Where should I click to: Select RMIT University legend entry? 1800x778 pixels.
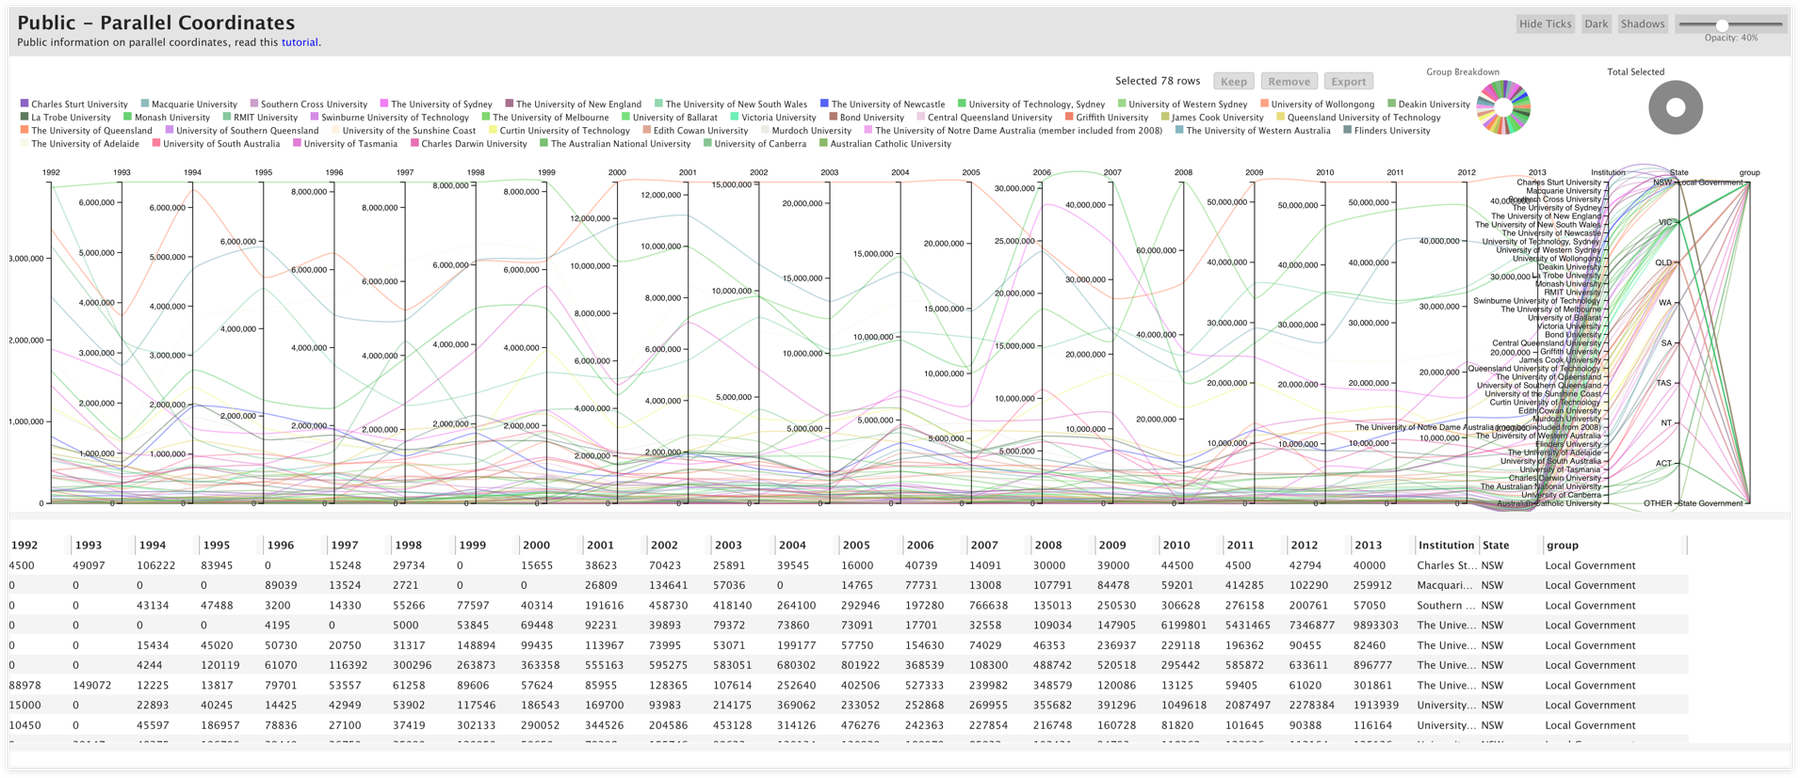tap(260, 117)
